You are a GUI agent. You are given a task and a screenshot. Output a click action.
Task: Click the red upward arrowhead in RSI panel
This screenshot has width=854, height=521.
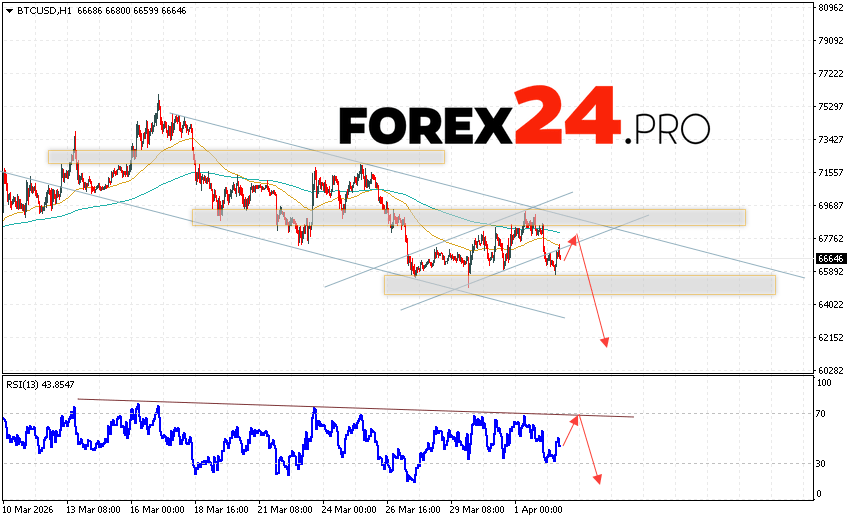(x=577, y=417)
